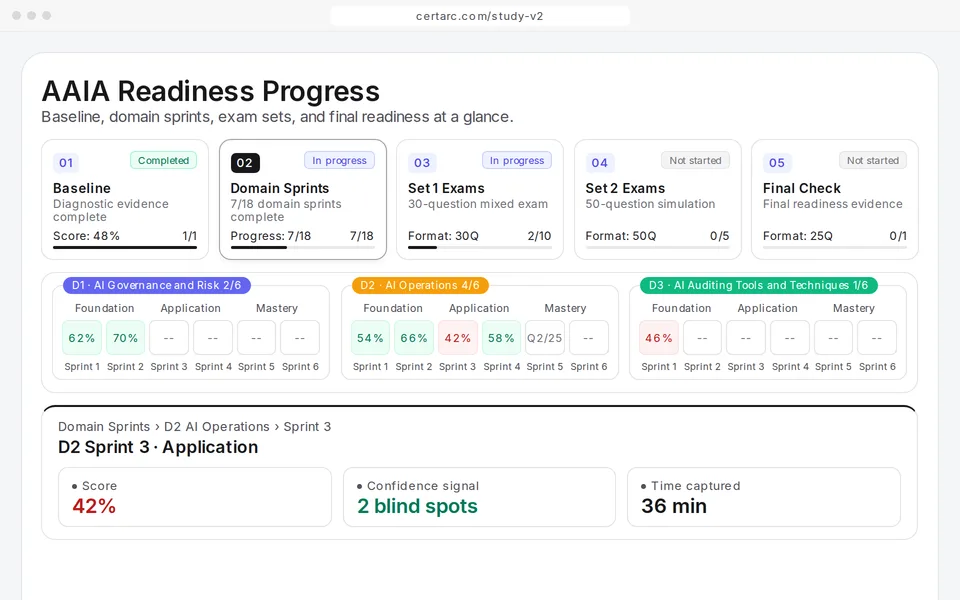Select D2 AI Operations 4/6 label
This screenshot has height=600, width=960.
pos(420,285)
